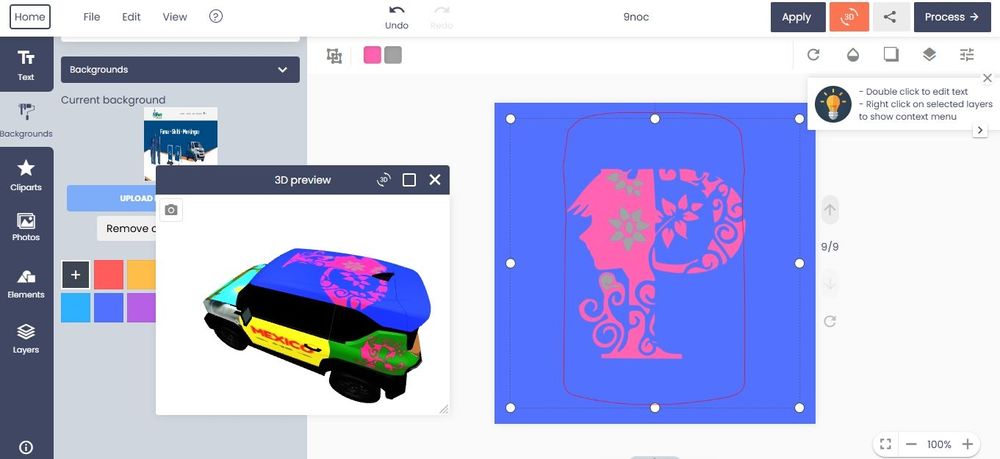Select the Elements sidebar tool
The width and height of the screenshot is (1000, 459).
coord(26,283)
